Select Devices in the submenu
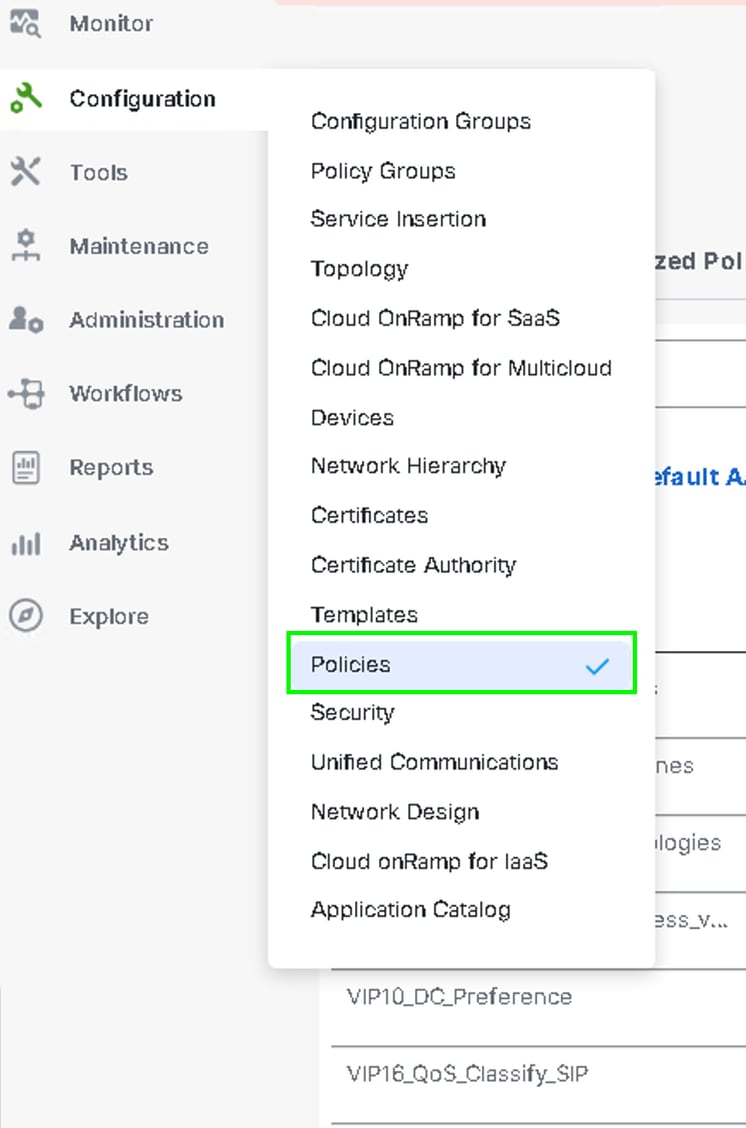 352,418
